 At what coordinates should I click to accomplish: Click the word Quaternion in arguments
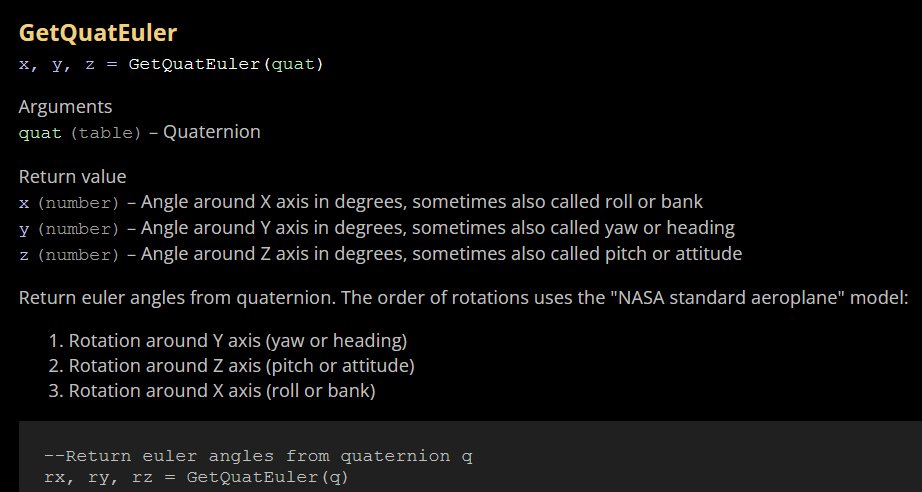pyautogui.click(x=212, y=132)
